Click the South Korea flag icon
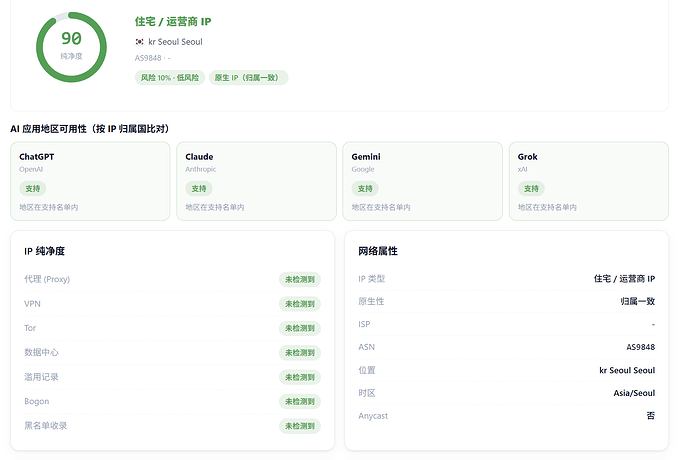The image size is (690, 460). [x=139, y=42]
